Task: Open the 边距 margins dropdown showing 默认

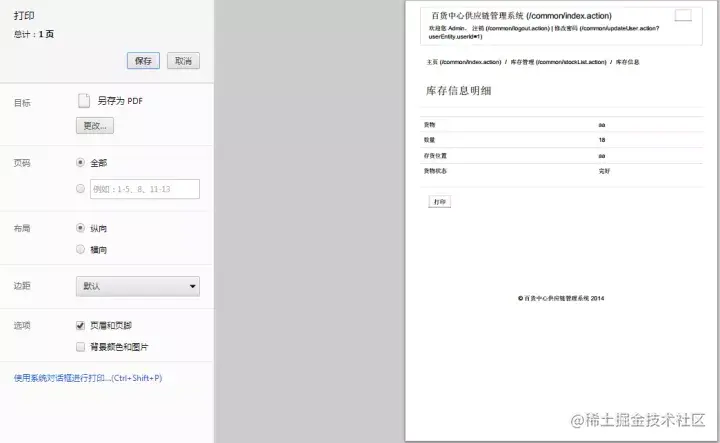Action: click(138, 286)
